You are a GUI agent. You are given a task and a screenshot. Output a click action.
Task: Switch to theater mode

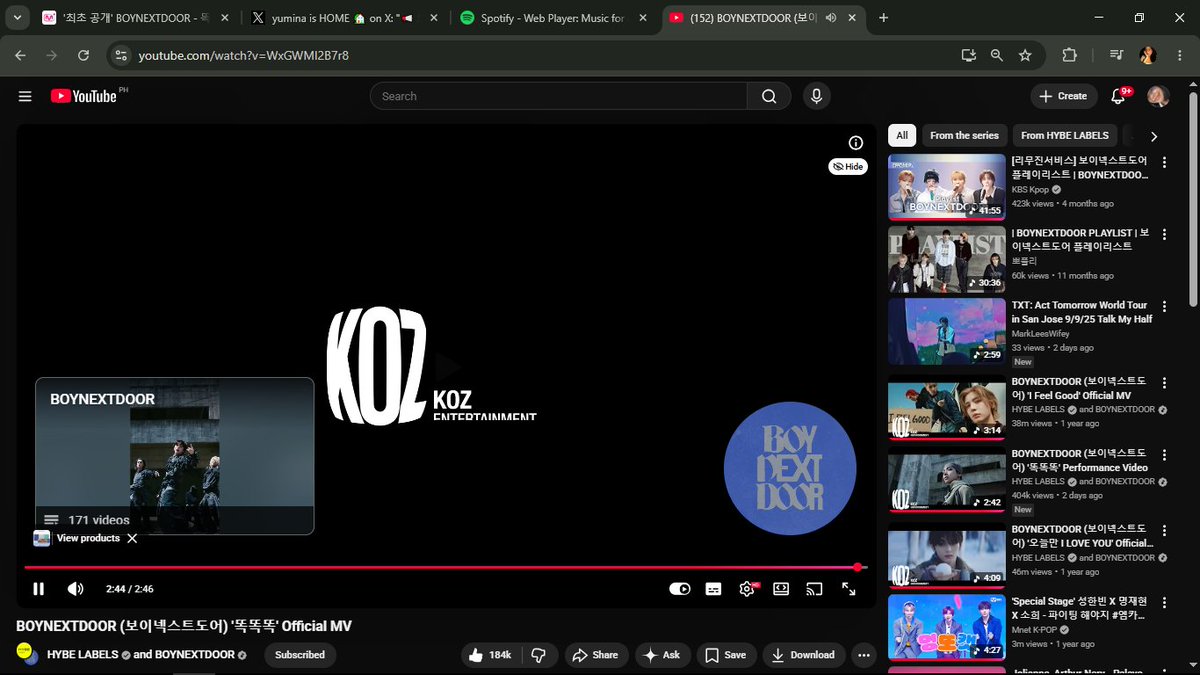(x=781, y=589)
